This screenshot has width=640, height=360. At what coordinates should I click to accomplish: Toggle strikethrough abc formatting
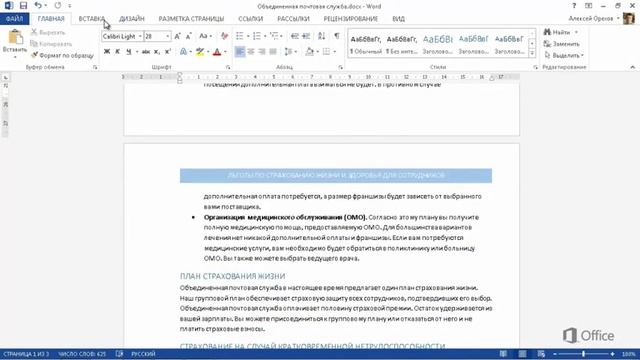tap(145, 52)
